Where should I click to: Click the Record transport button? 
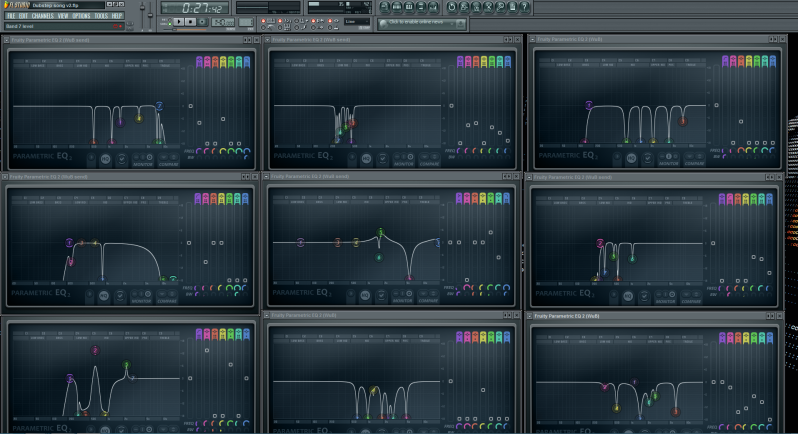(x=202, y=22)
